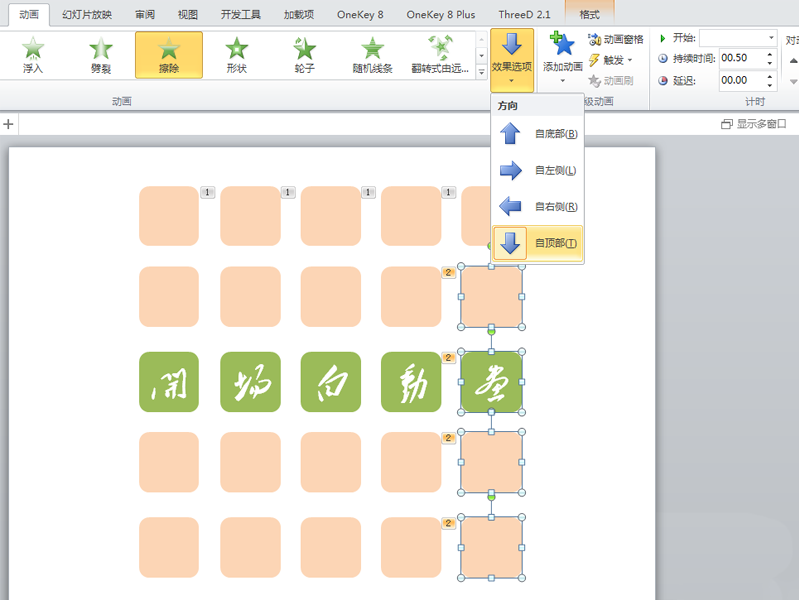This screenshot has height=600, width=799.
Task: Select the 翻转式由远及近 animation effect
Action: (439, 55)
